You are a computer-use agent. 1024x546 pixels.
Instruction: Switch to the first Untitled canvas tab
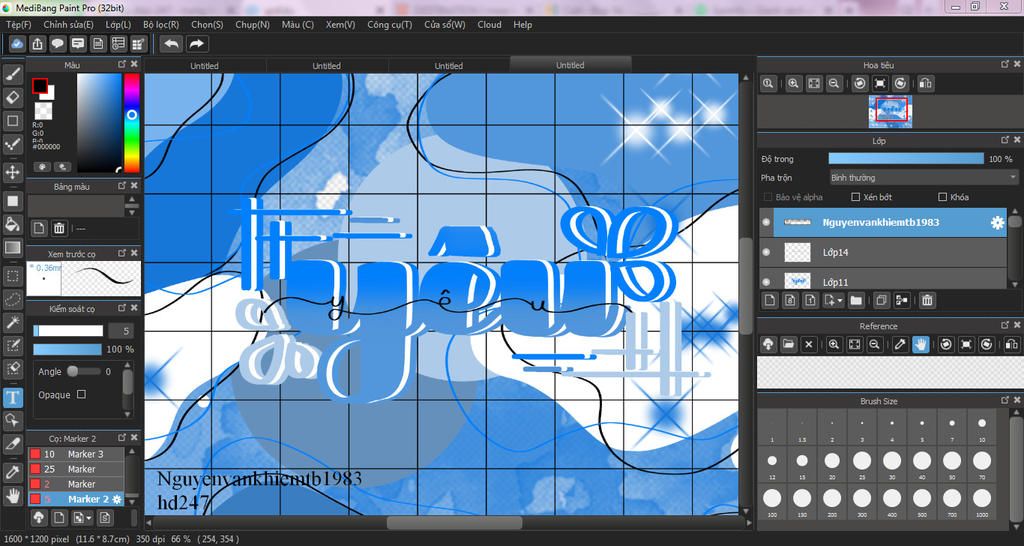[204, 65]
